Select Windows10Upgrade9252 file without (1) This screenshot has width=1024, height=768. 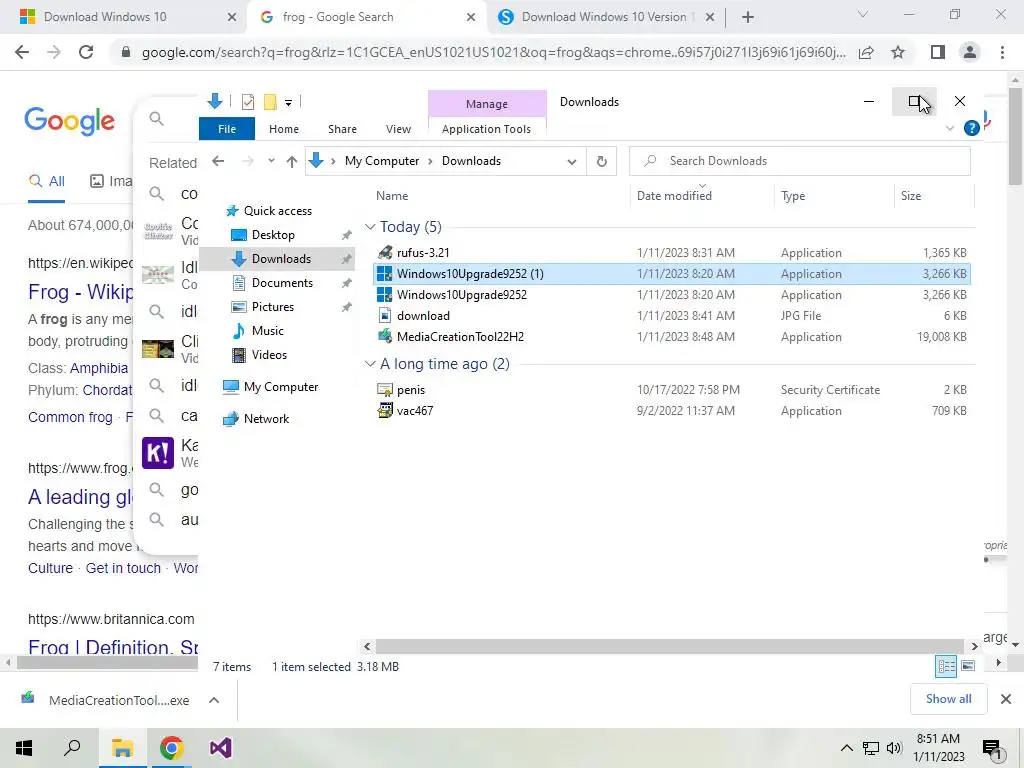(x=462, y=295)
